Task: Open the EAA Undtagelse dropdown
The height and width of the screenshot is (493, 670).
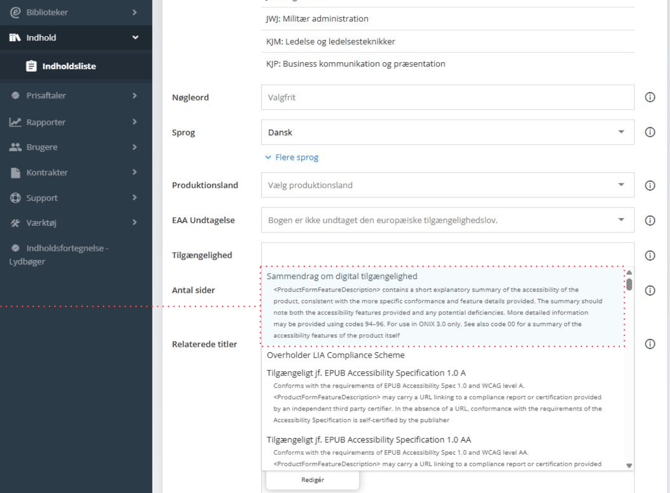Action: coord(447,220)
